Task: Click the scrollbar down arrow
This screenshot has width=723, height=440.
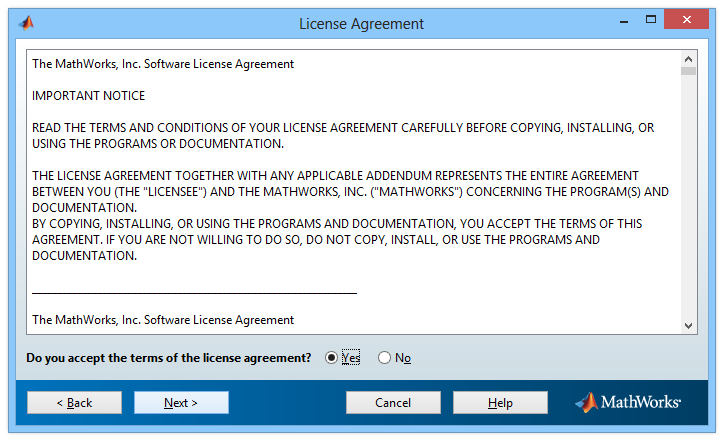Action: coord(688,326)
